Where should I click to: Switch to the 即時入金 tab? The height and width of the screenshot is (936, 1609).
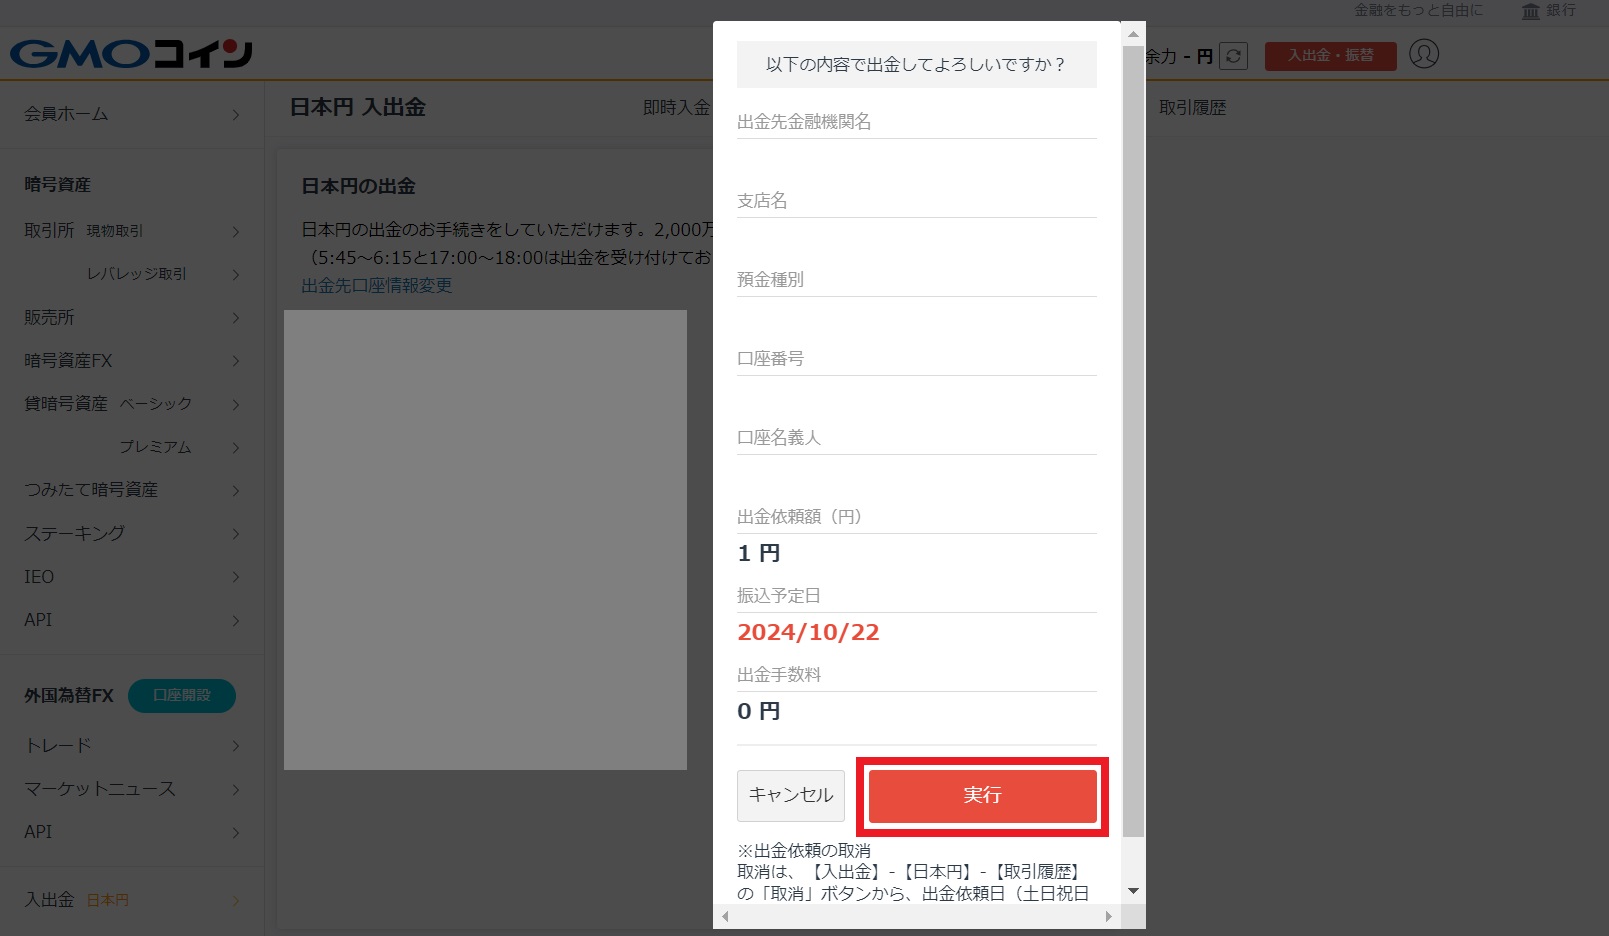click(676, 108)
